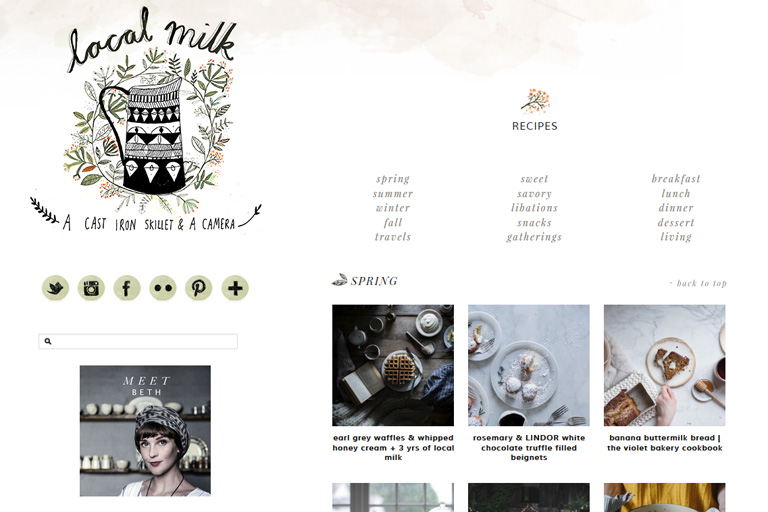Screen dimensions: 768x512
Task: Choose the gatherings category link
Action: 534,237
